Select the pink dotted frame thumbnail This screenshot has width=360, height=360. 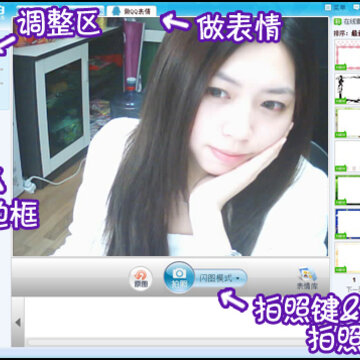tap(347, 55)
